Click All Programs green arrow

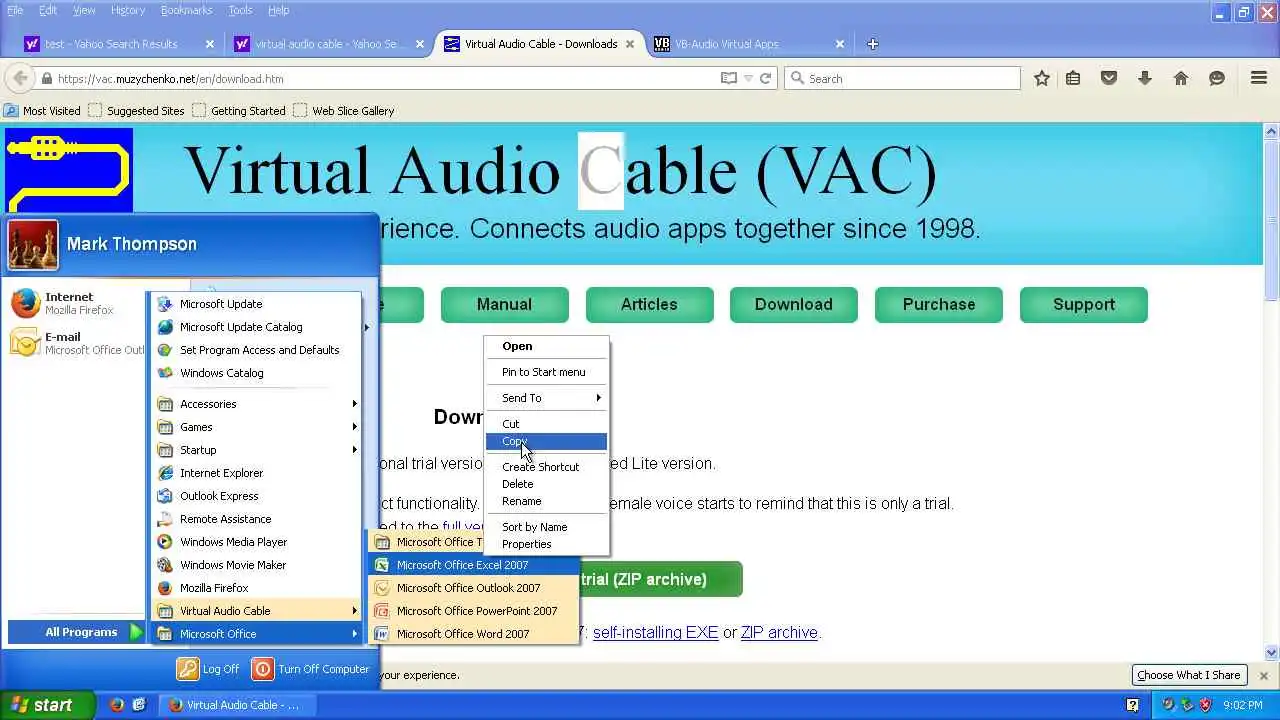[136, 632]
